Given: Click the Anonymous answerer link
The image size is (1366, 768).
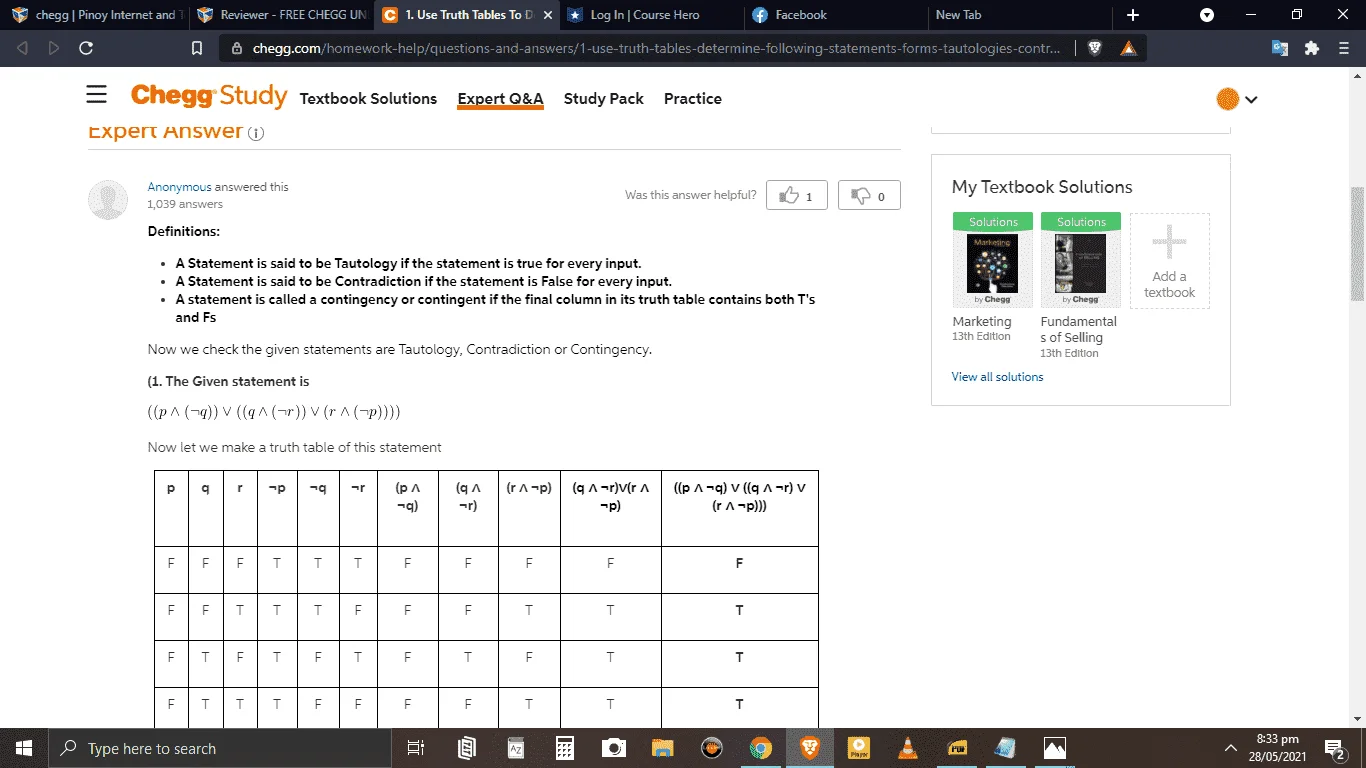Looking at the screenshot, I should click(x=180, y=187).
